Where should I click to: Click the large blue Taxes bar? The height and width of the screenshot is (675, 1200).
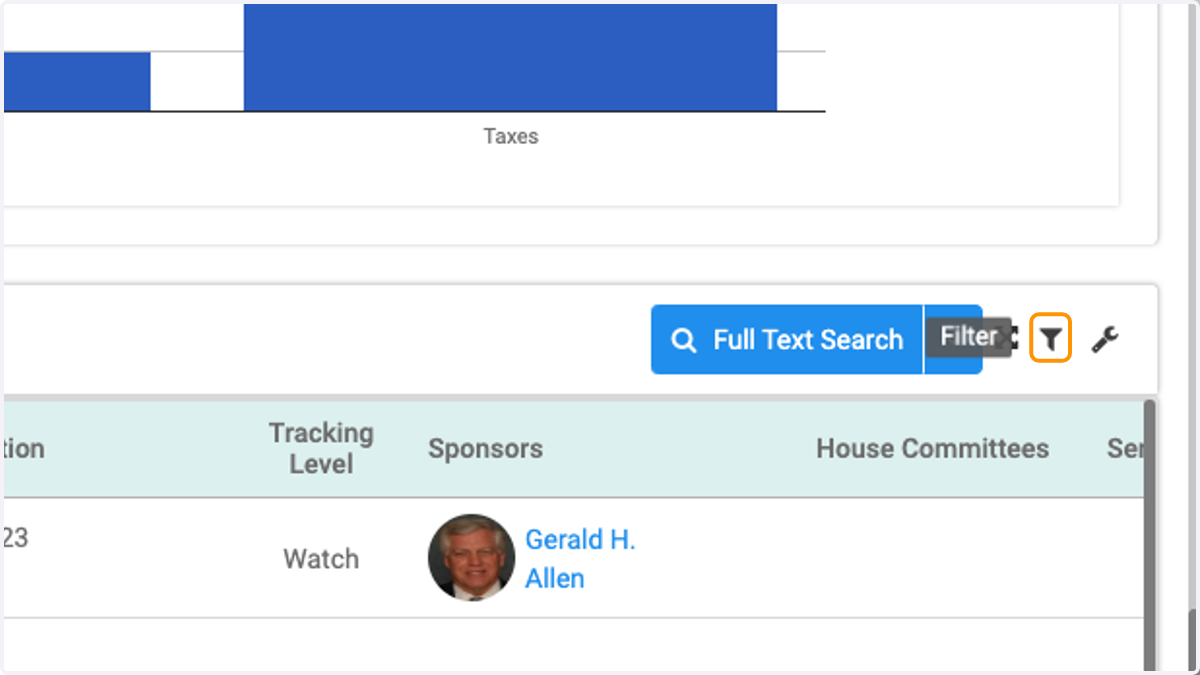click(x=510, y=58)
